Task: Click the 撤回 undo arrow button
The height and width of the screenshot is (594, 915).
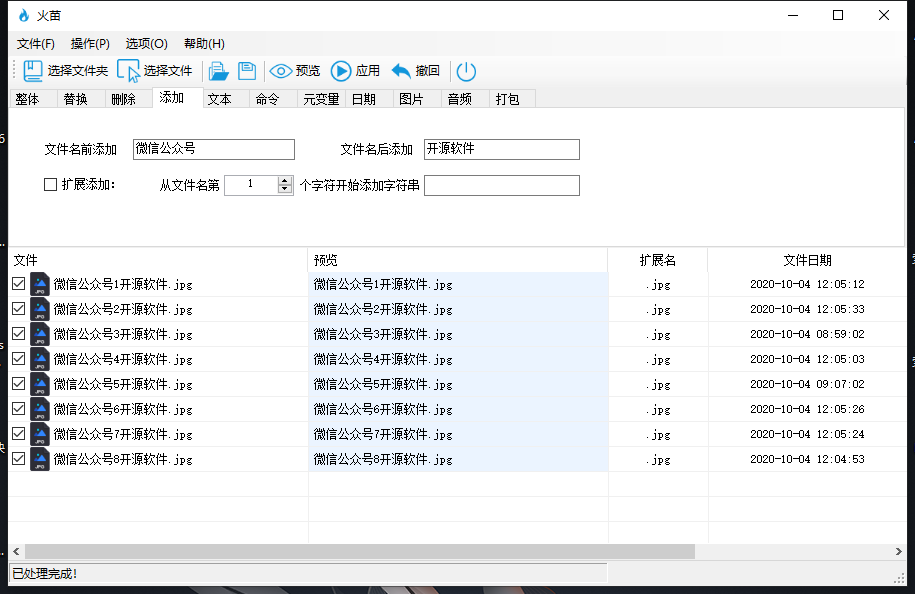Action: (x=415, y=71)
